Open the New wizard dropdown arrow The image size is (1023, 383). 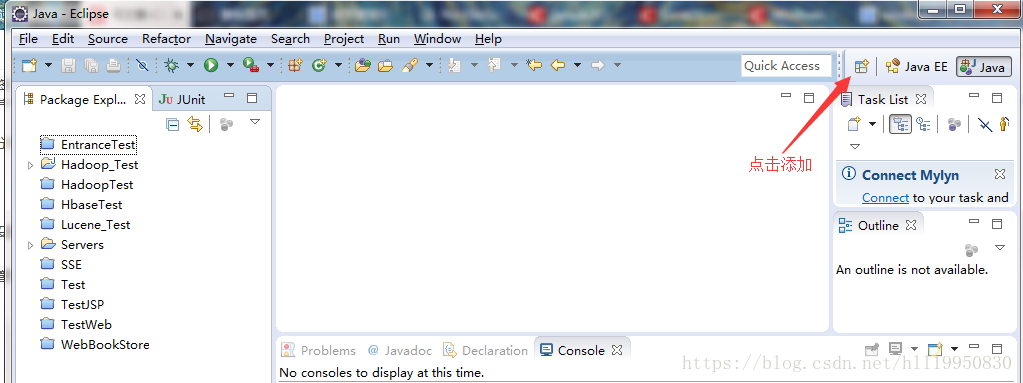48,65
